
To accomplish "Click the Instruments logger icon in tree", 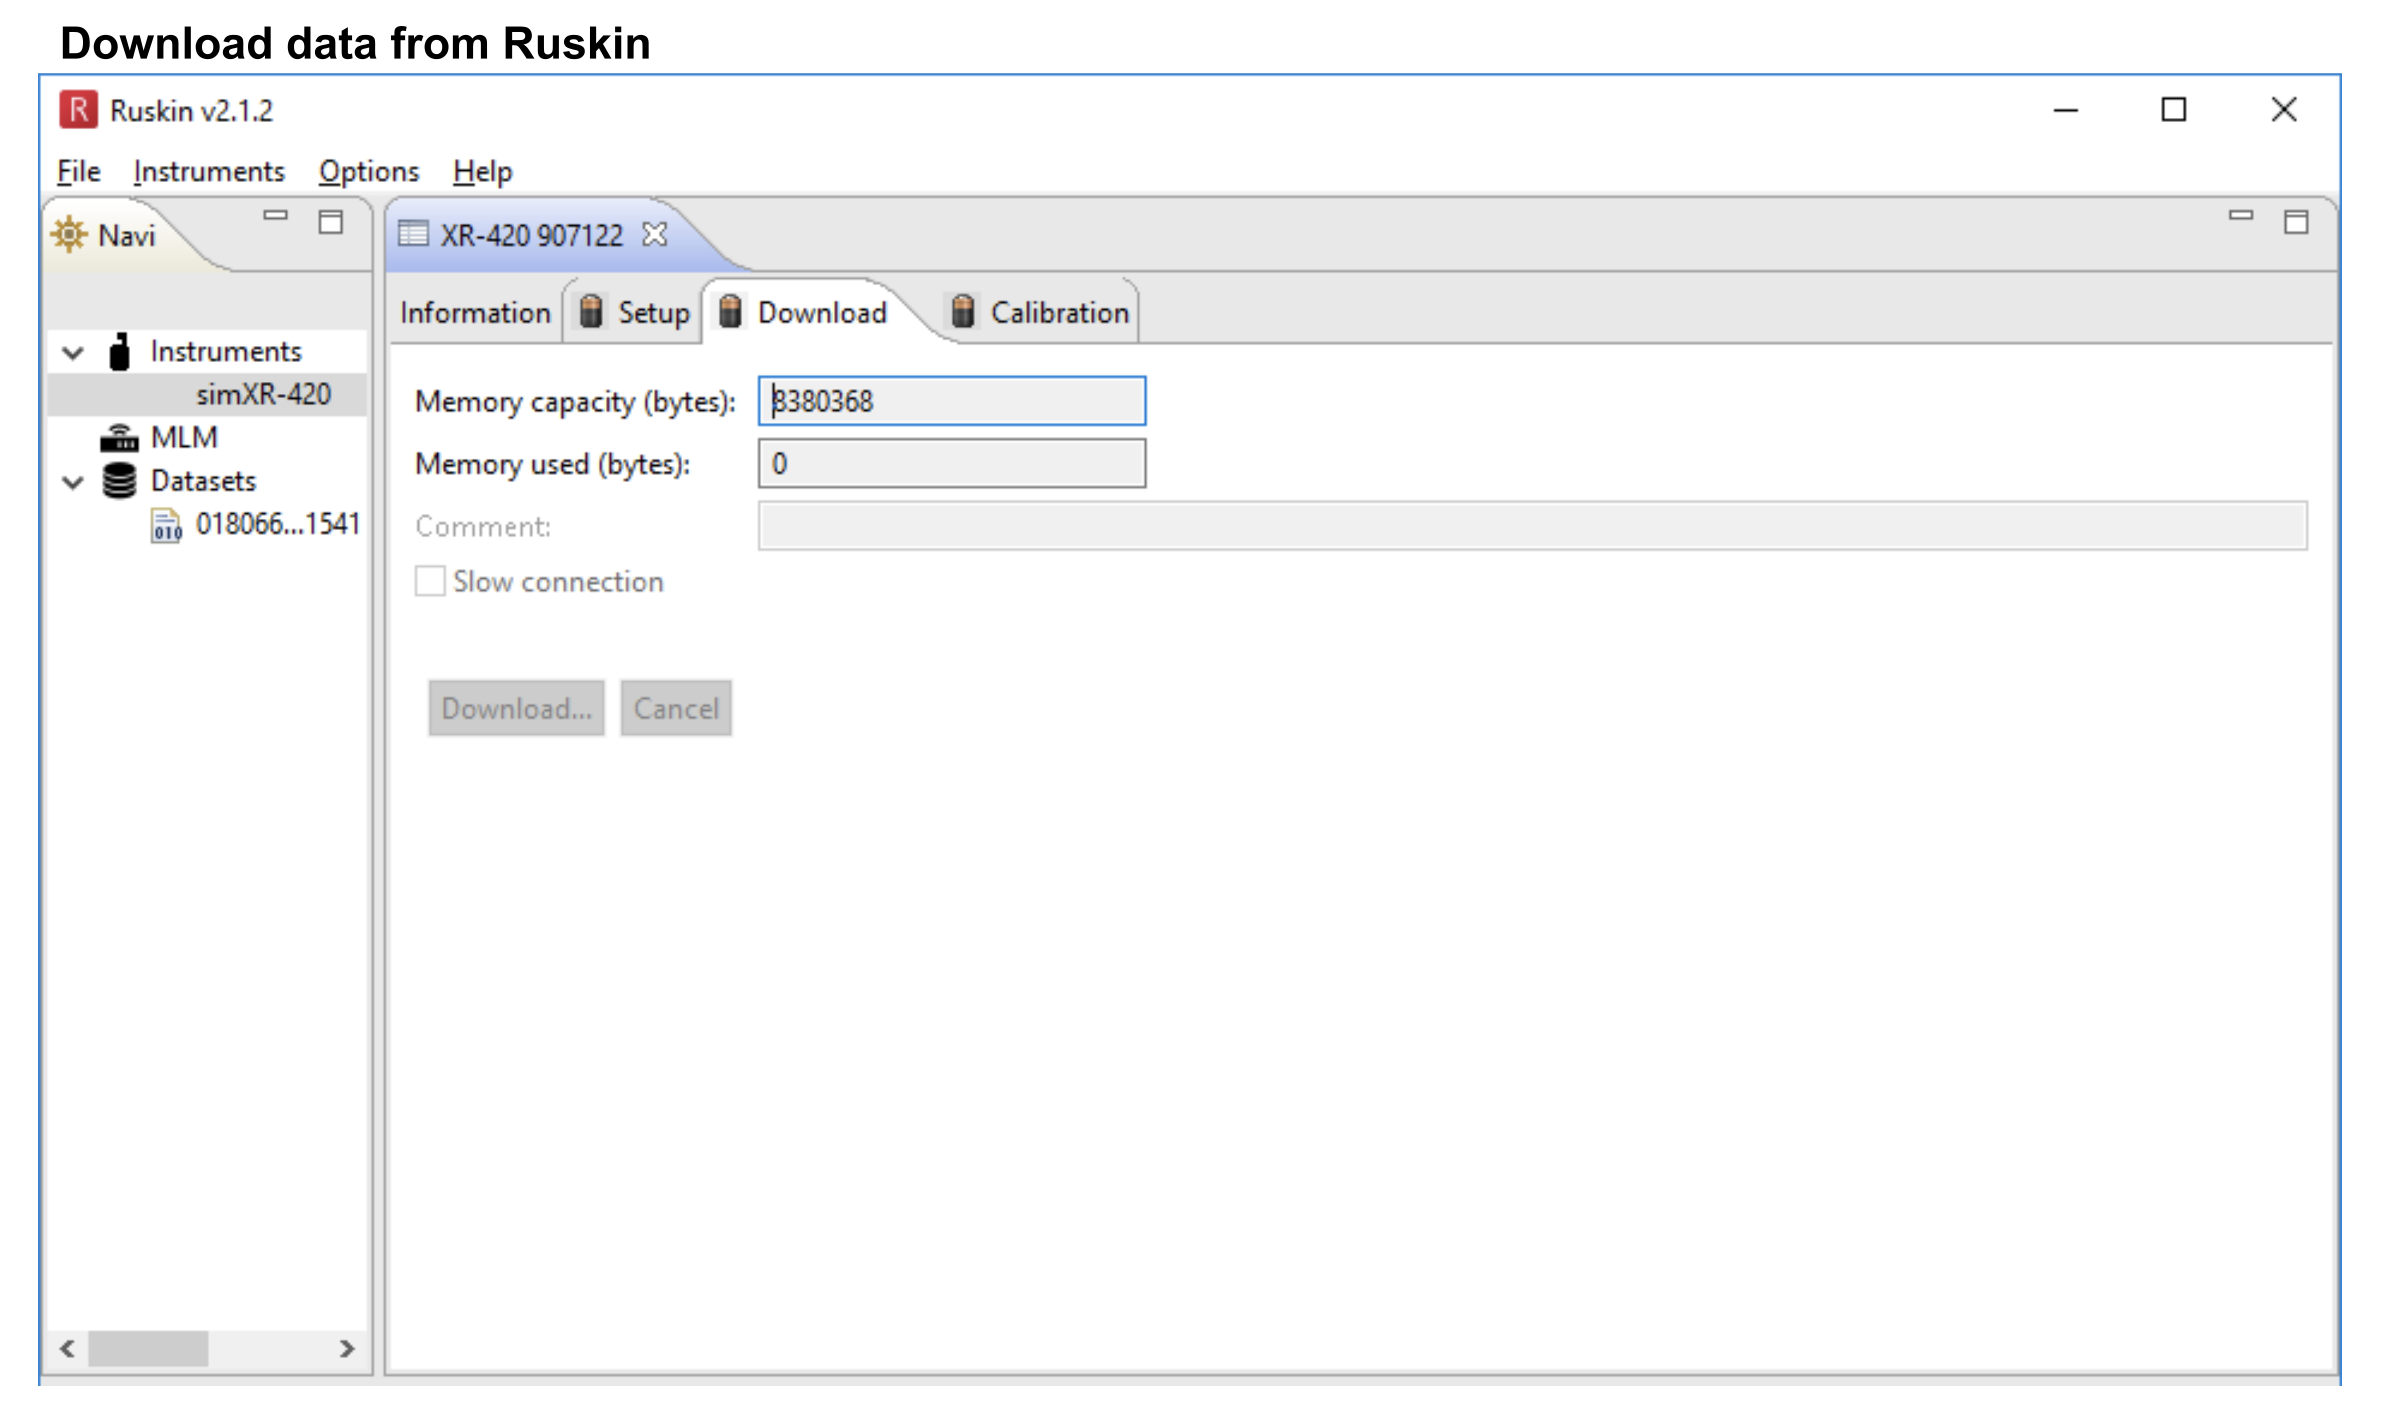I will (x=119, y=352).
